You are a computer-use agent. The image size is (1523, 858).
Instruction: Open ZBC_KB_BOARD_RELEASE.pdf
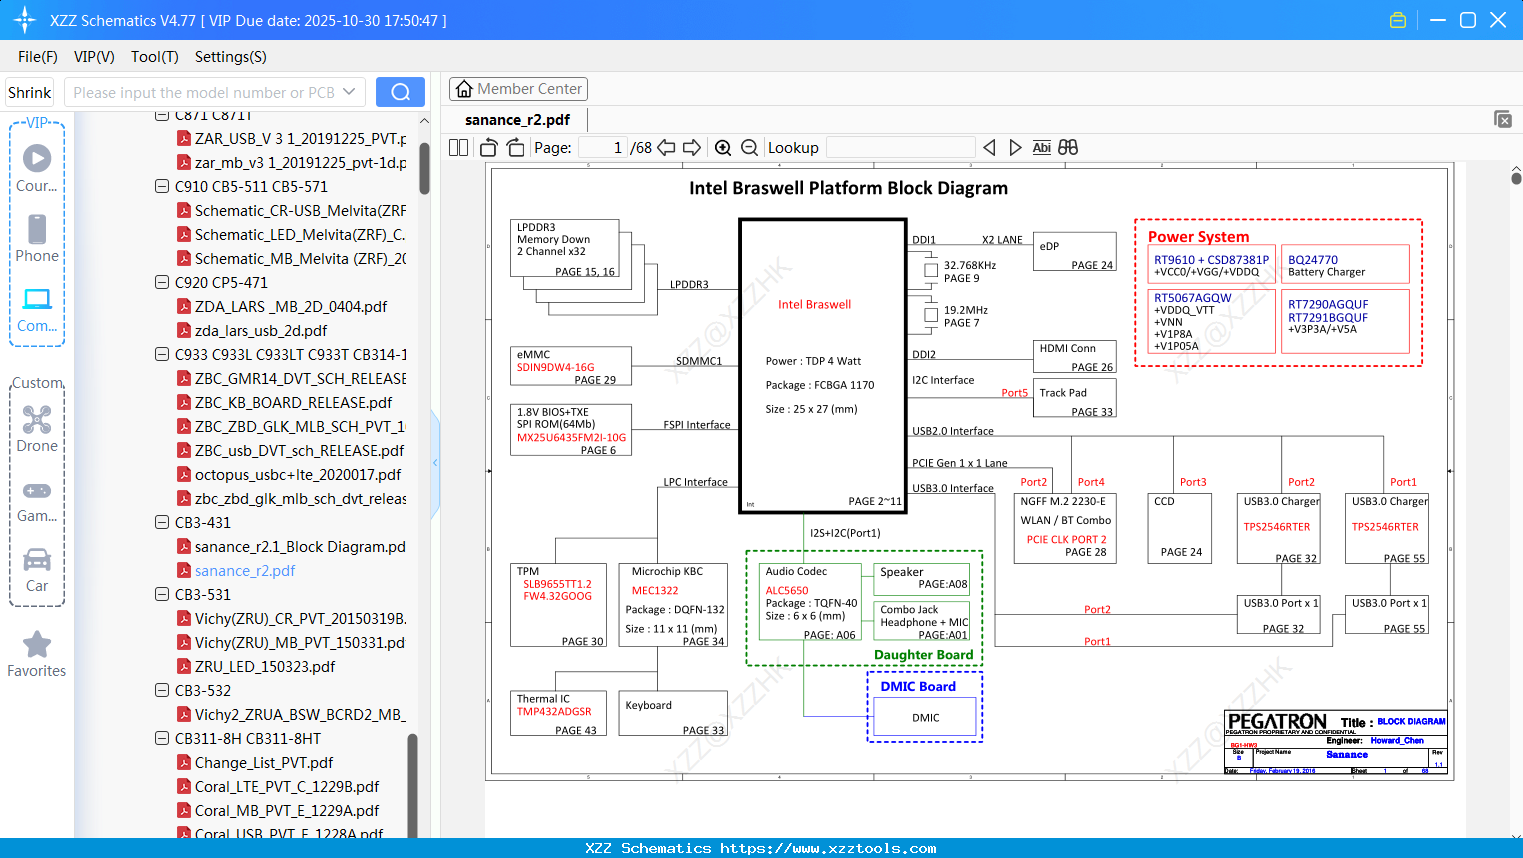tap(293, 403)
